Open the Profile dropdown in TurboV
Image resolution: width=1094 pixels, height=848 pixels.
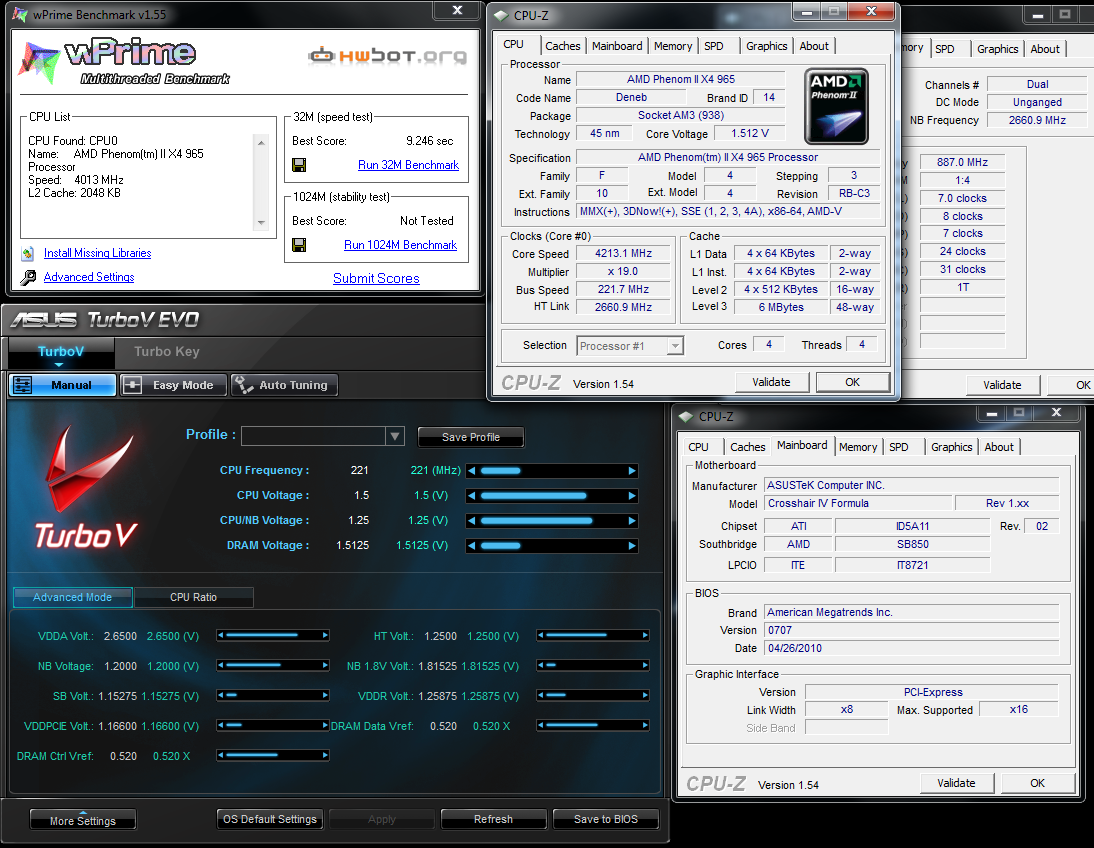[395, 436]
